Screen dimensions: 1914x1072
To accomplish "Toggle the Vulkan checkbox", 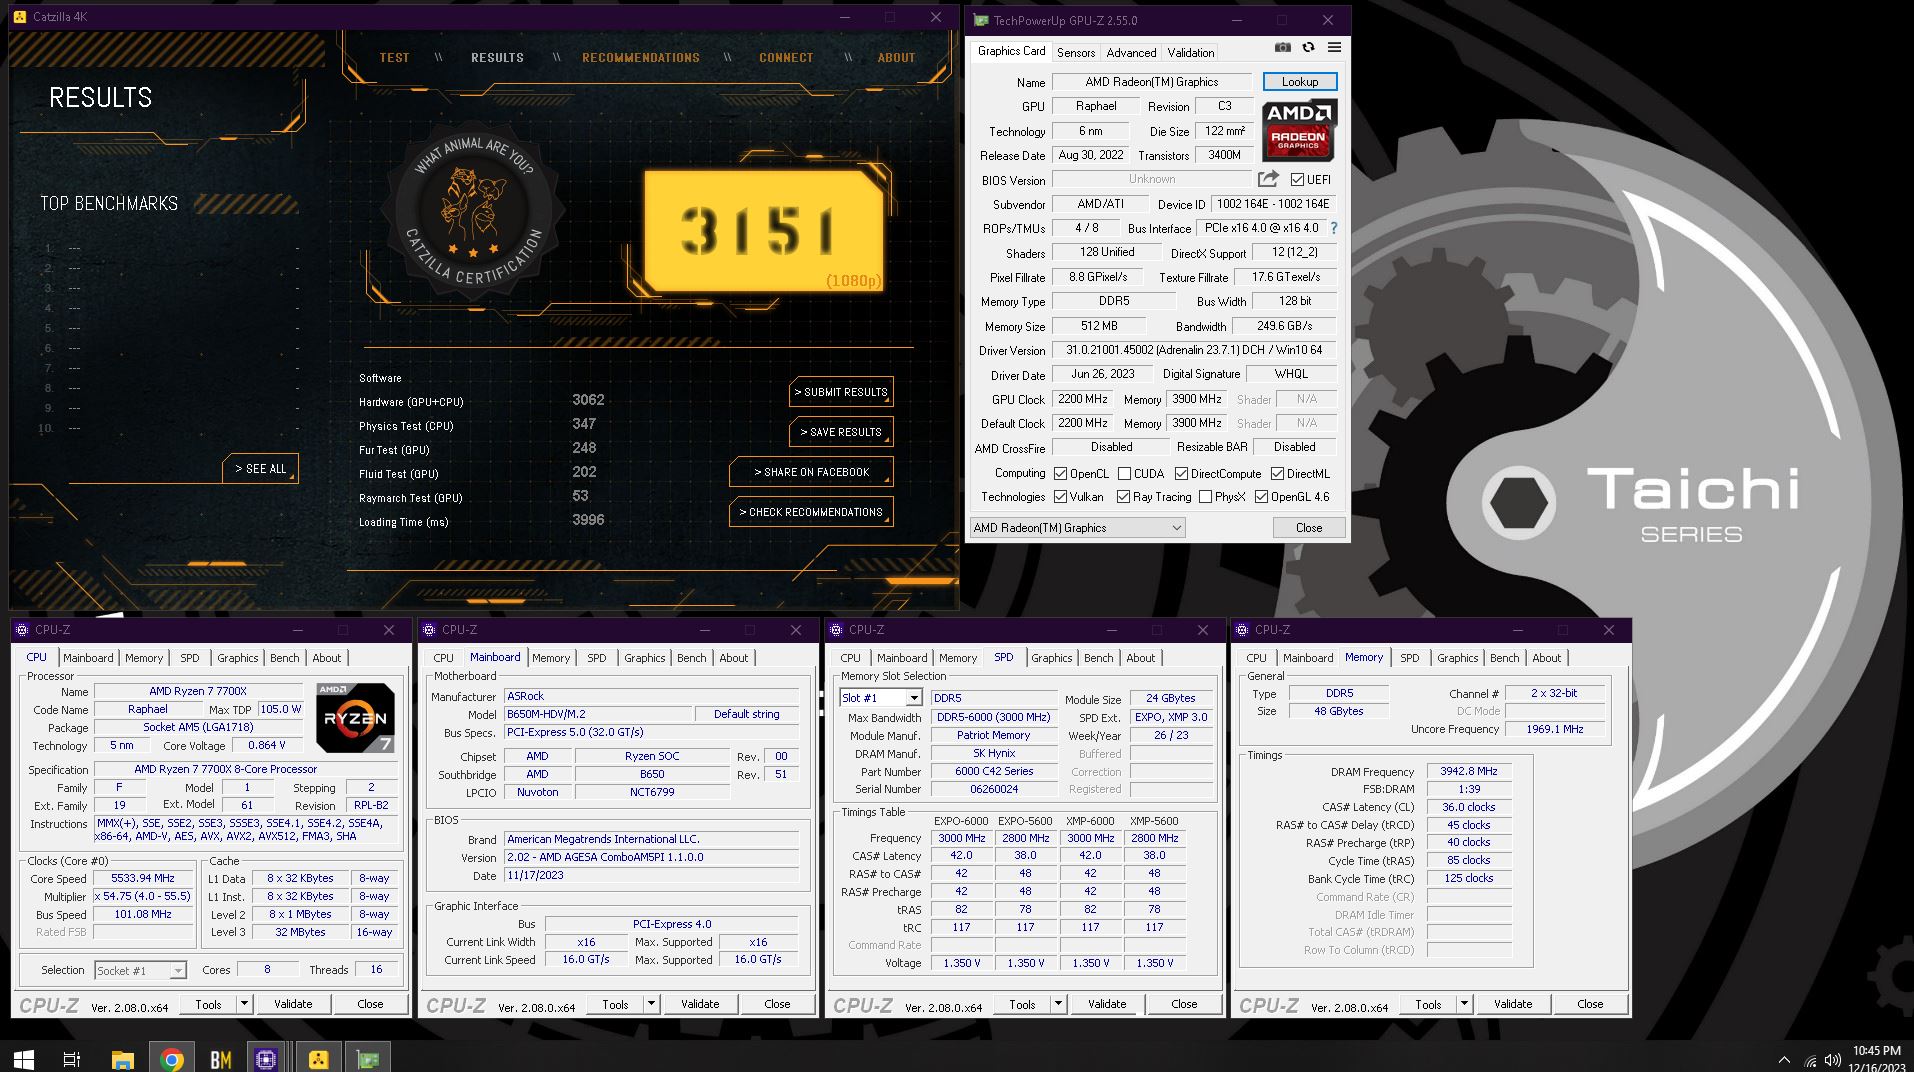I will pyautogui.click(x=1060, y=497).
